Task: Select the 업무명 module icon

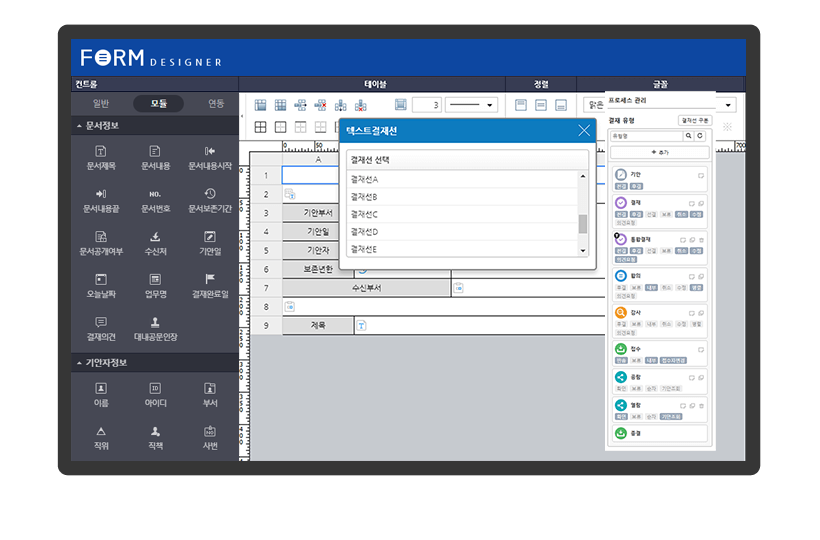Action: 155,280
